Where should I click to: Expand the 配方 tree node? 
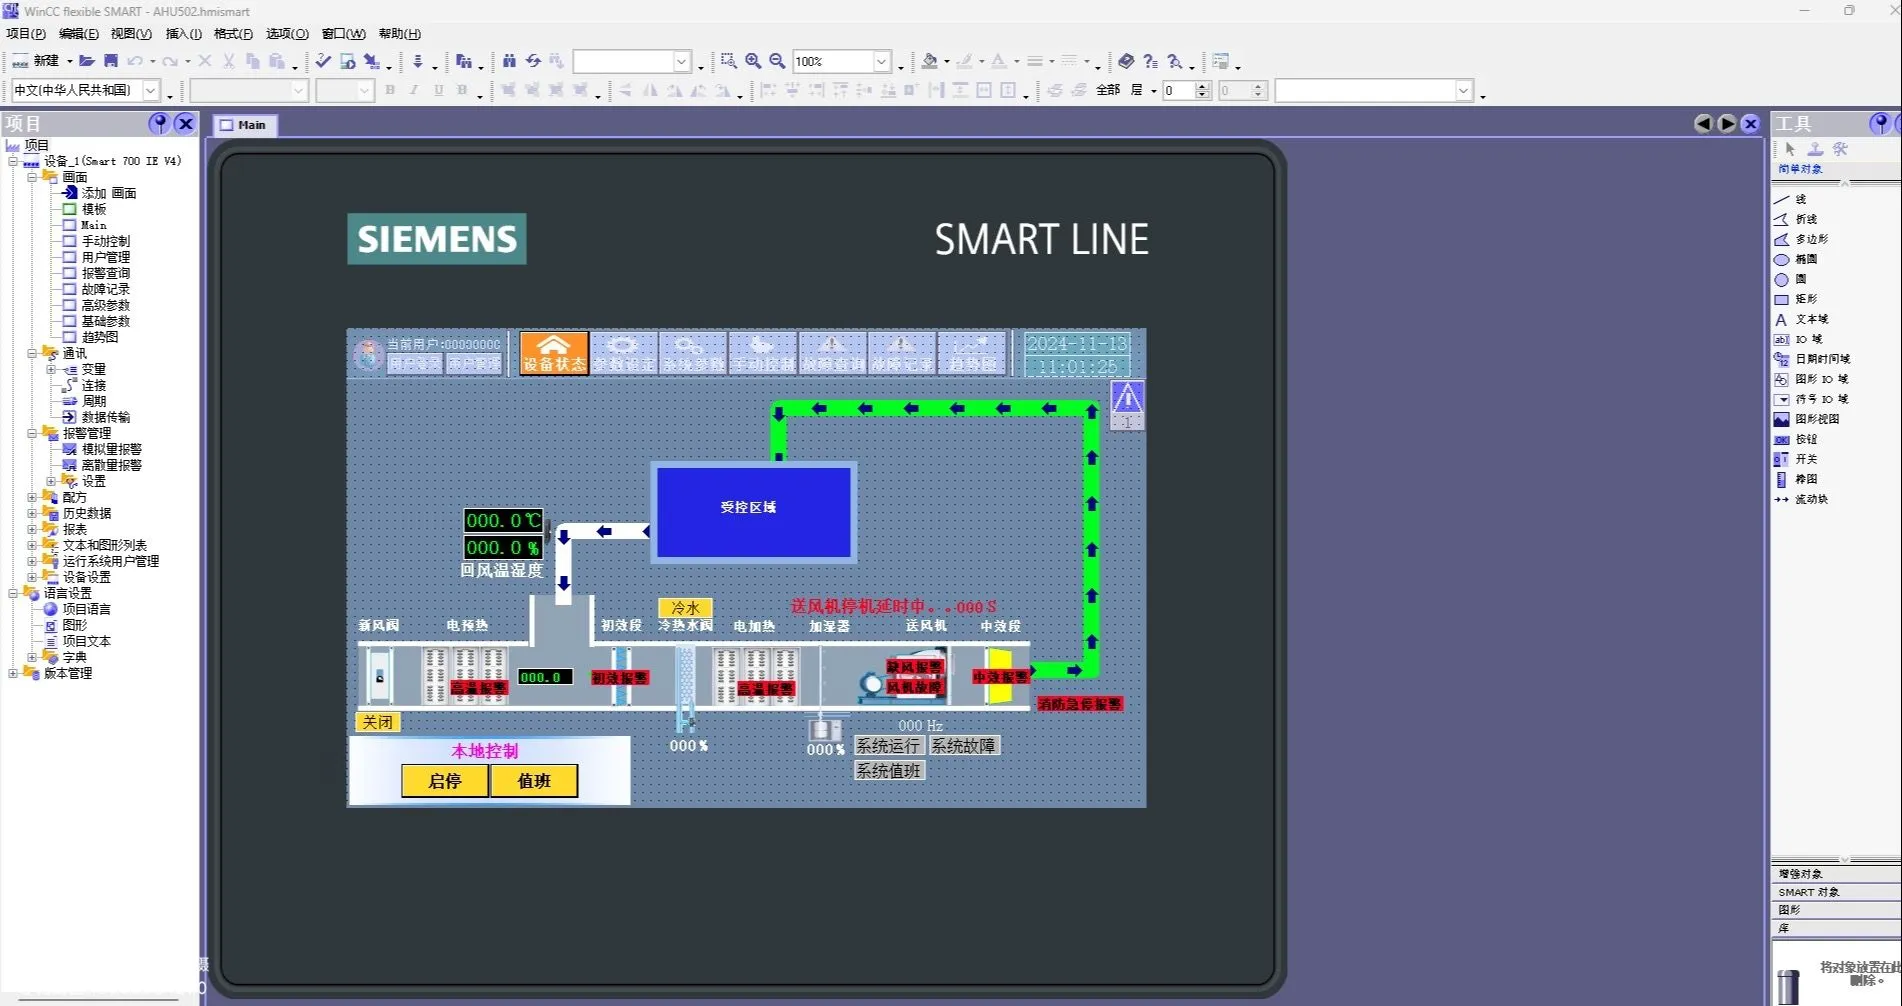(x=32, y=497)
